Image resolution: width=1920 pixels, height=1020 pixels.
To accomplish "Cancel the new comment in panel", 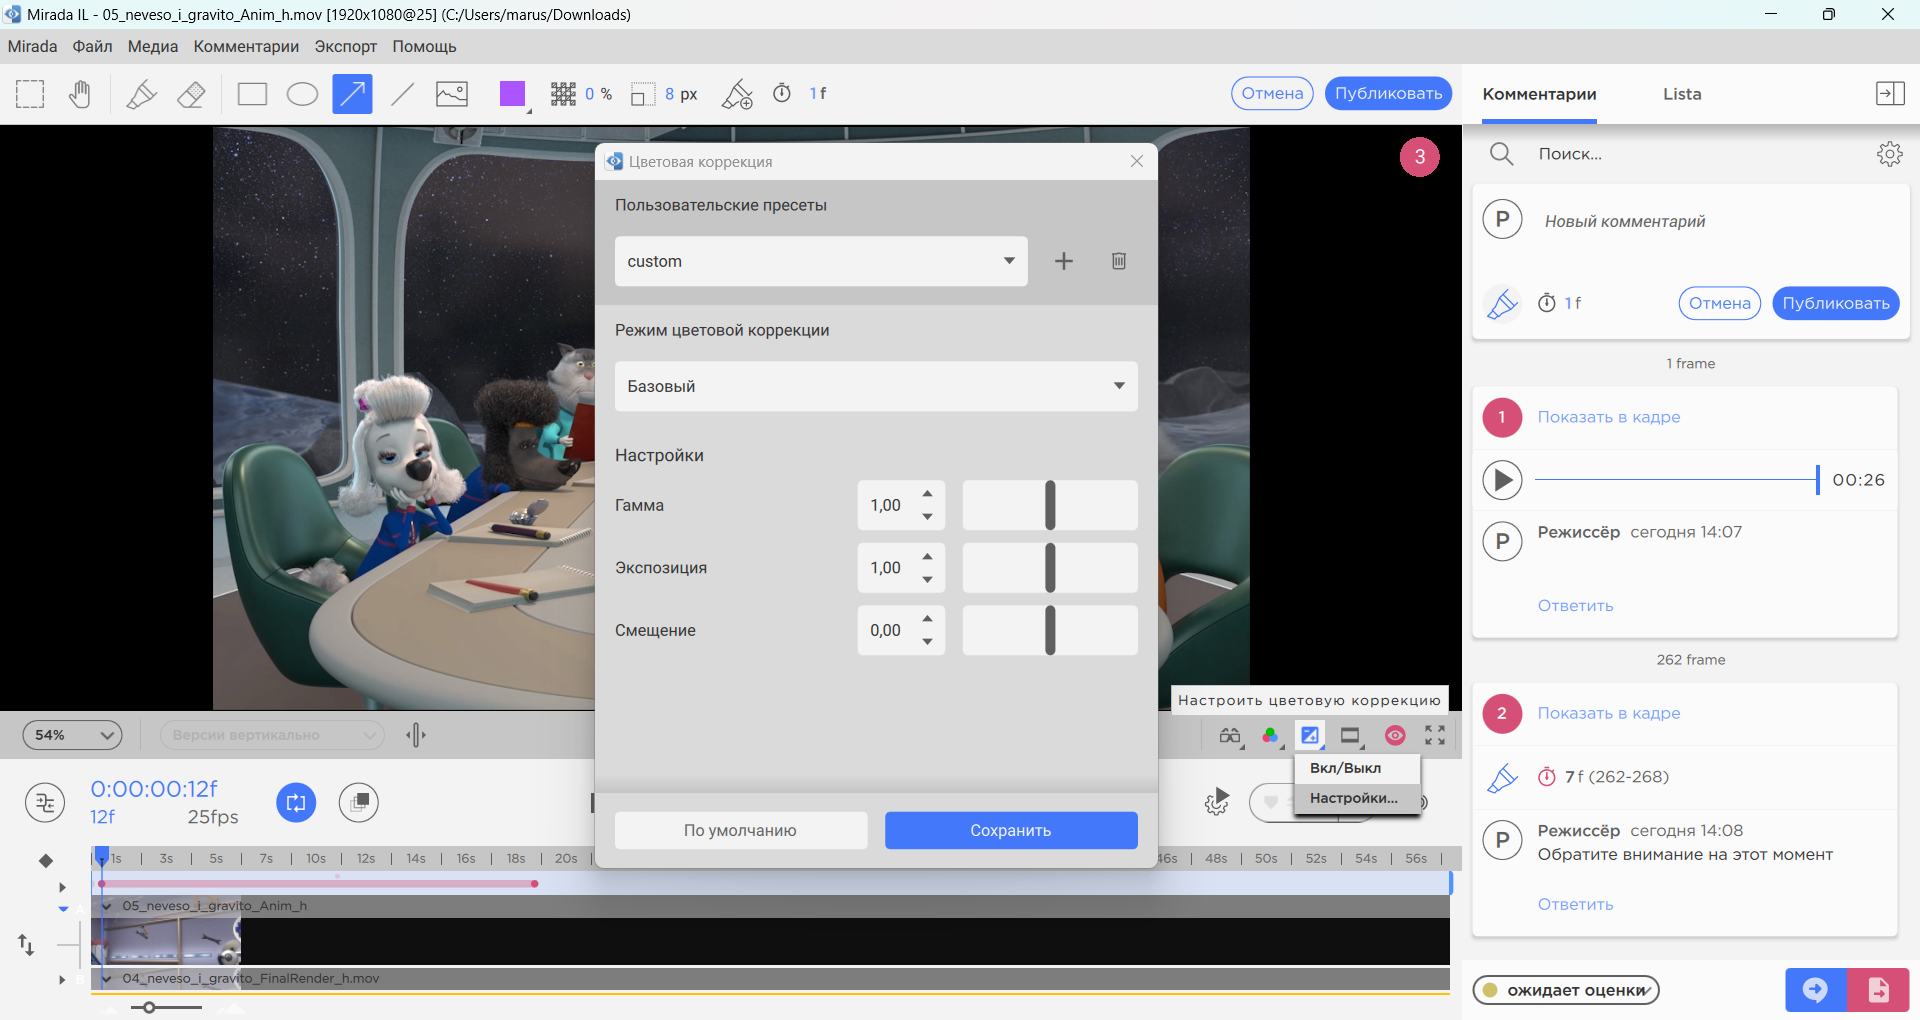I will [1720, 303].
